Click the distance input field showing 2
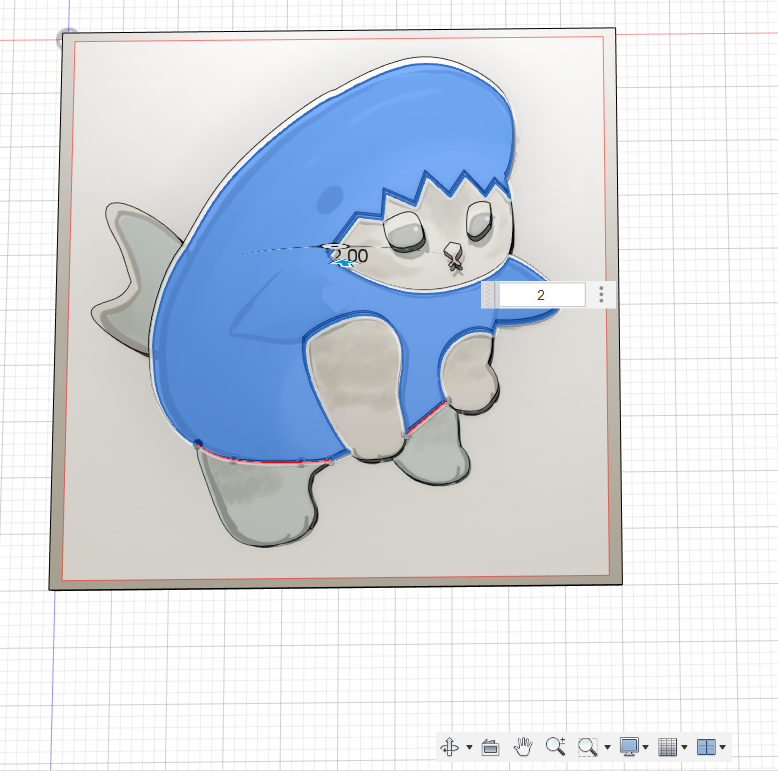This screenshot has width=778, height=771. pos(541,295)
